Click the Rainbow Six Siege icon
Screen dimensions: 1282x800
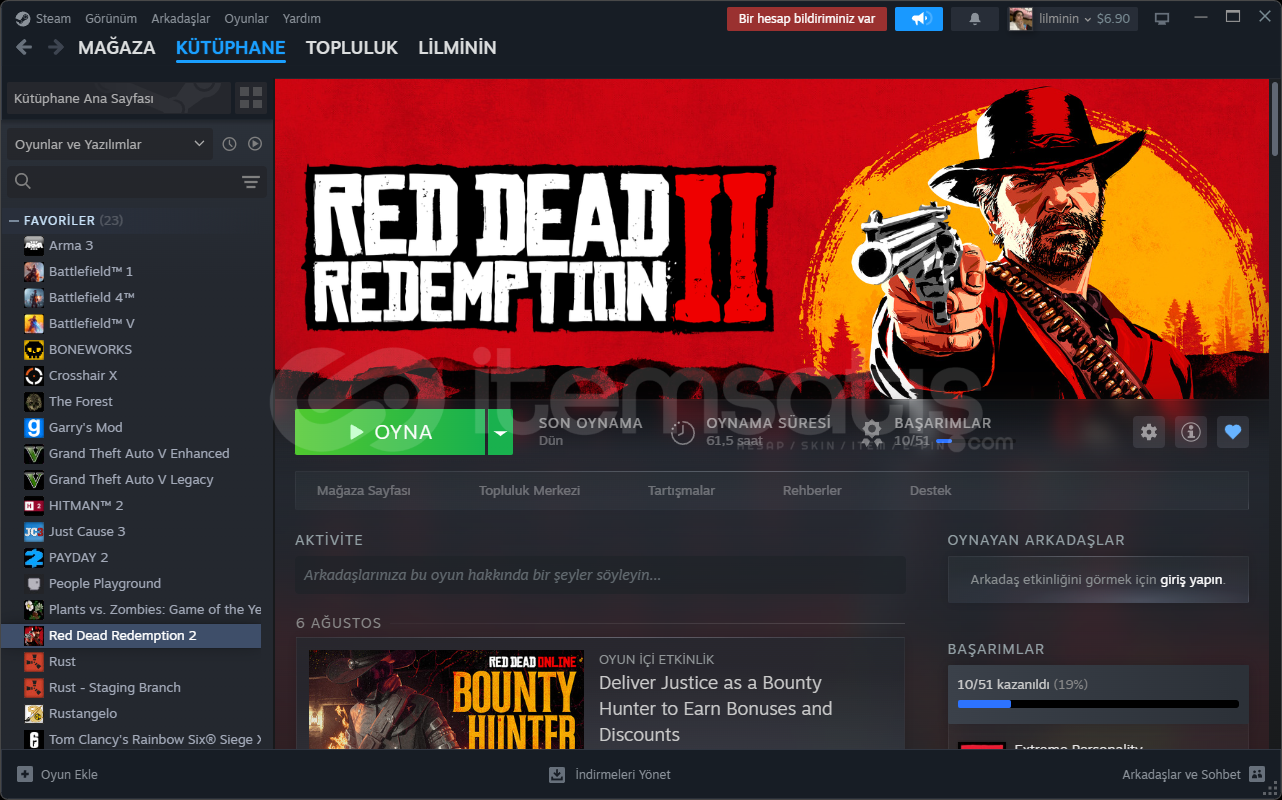(x=34, y=739)
